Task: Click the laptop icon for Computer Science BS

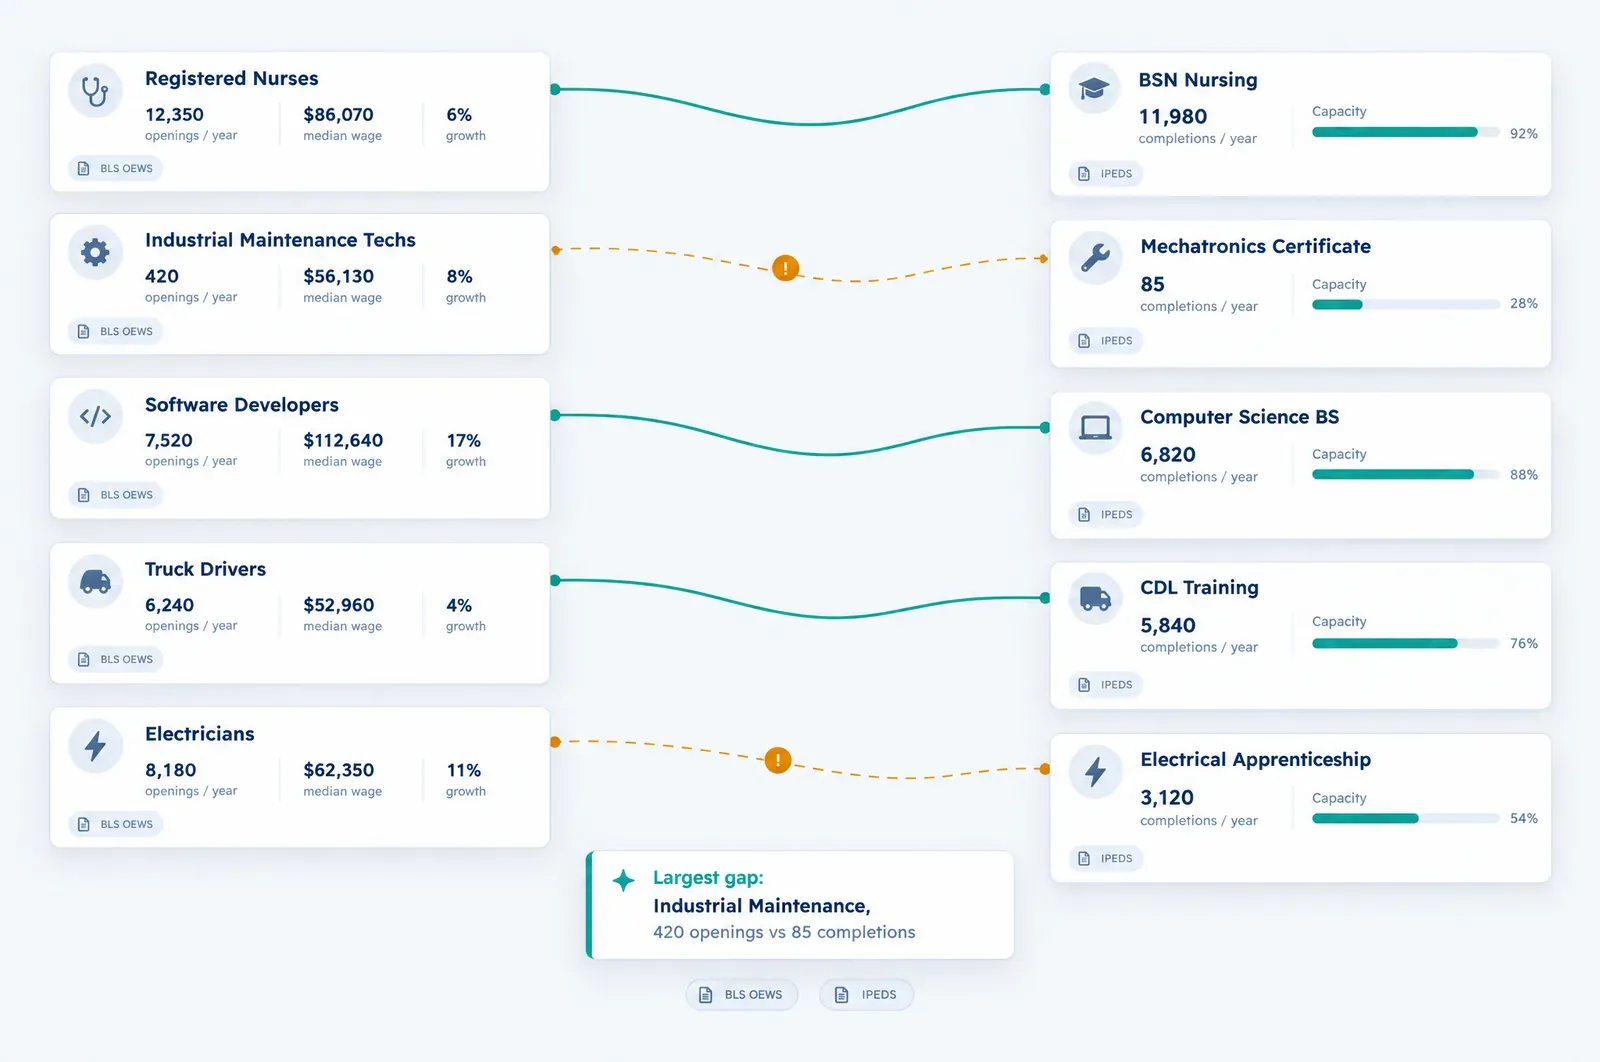Action: [x=1095, y=428]
